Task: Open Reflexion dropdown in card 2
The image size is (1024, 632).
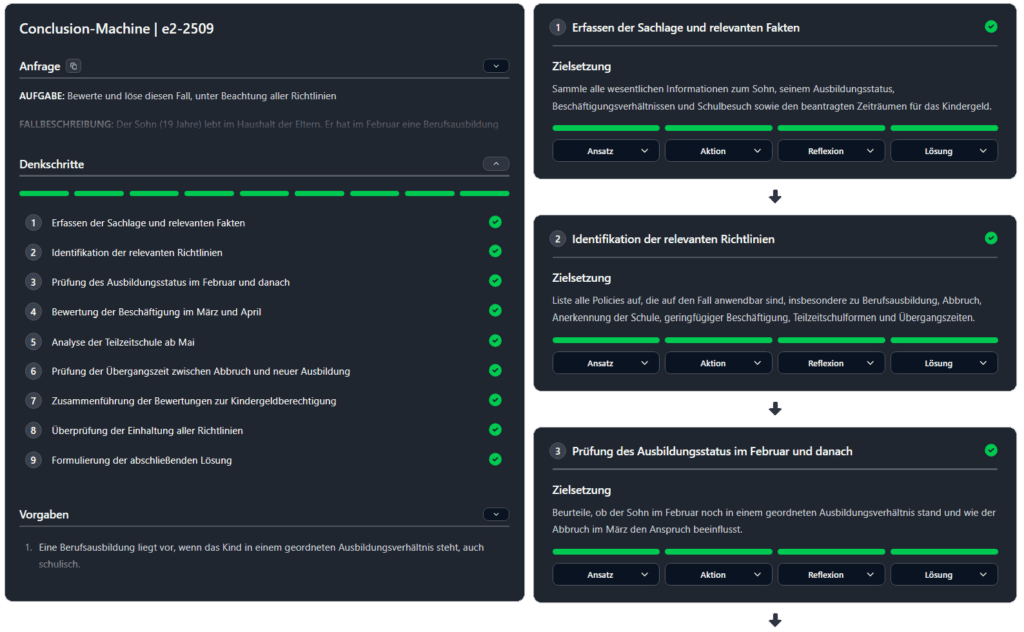Action: (x=831, y=363)
